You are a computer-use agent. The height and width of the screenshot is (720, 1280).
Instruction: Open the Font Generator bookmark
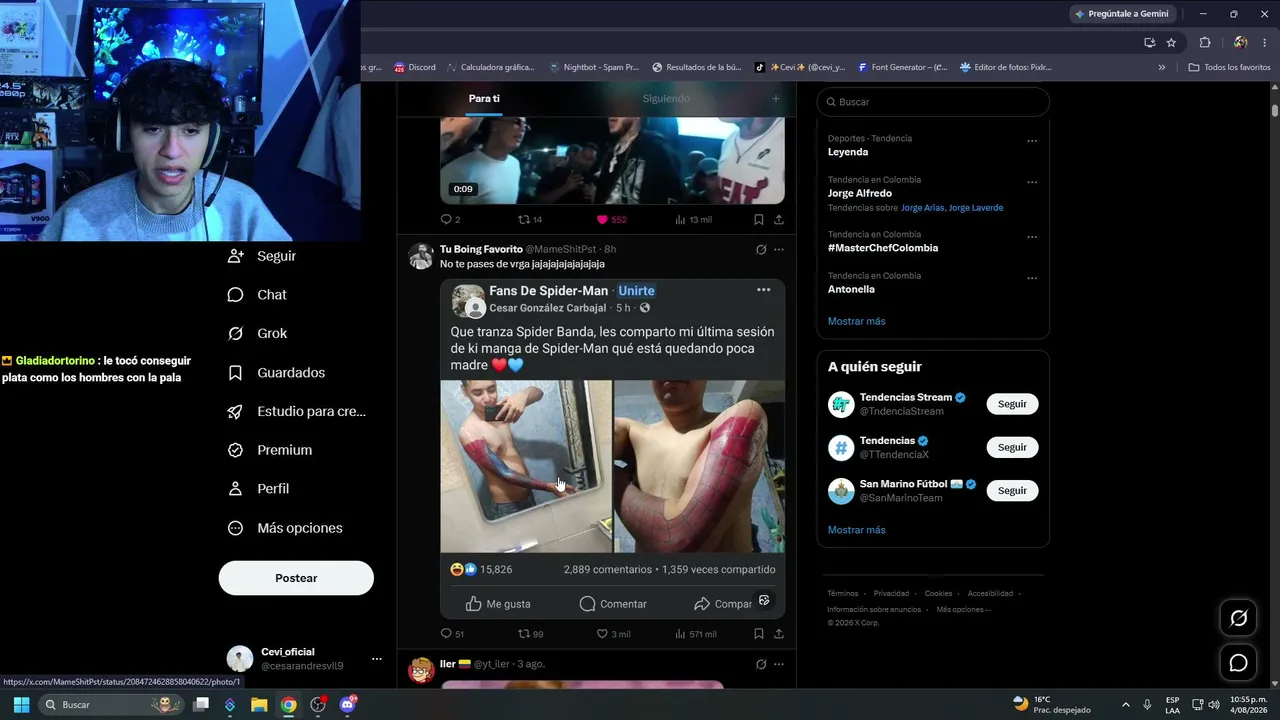902,67
